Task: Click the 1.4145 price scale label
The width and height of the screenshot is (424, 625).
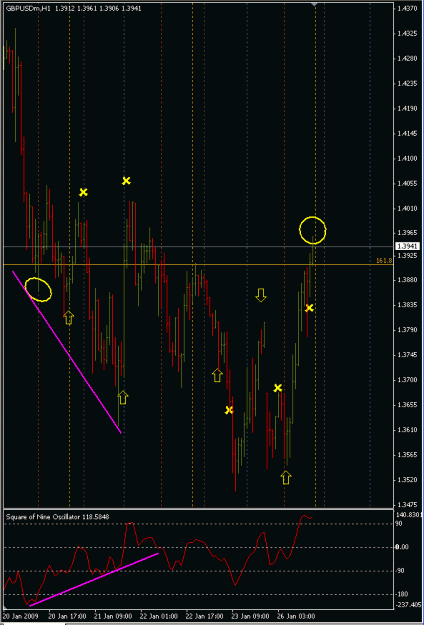Action: click(406, 134)
